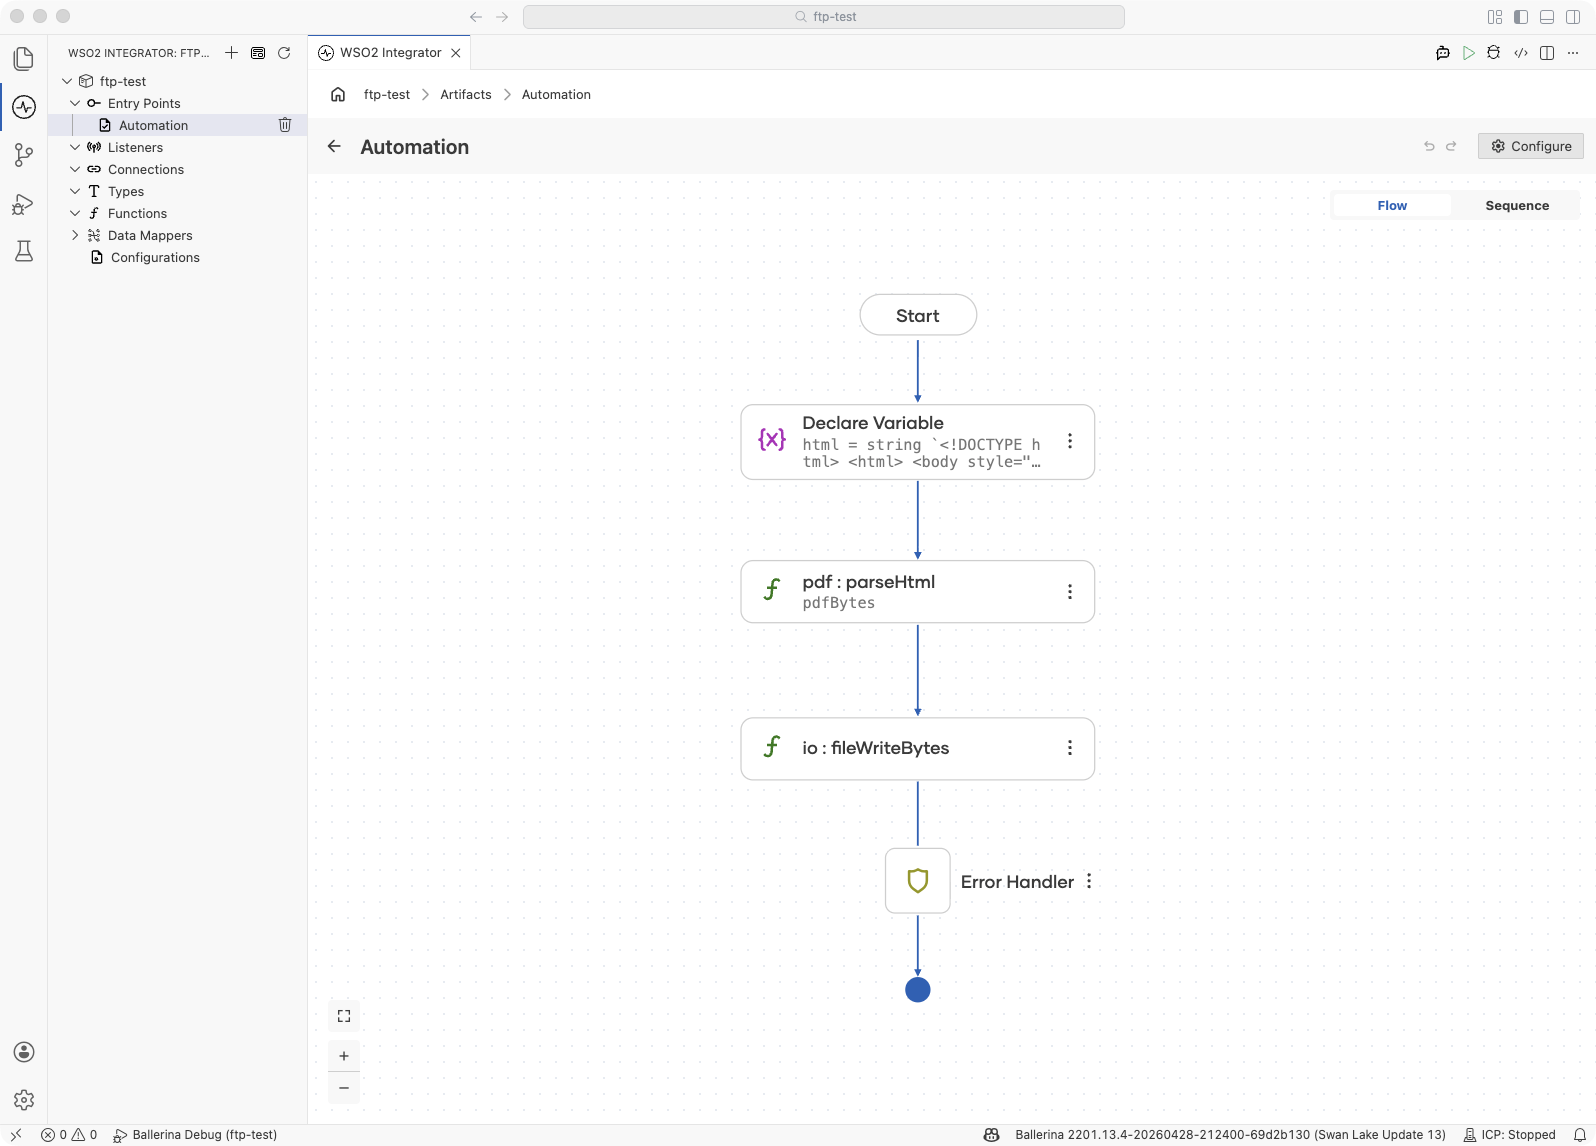Go back using the arrow beside Automation title
This screenshot has height=1146, width=1596.
334,147
